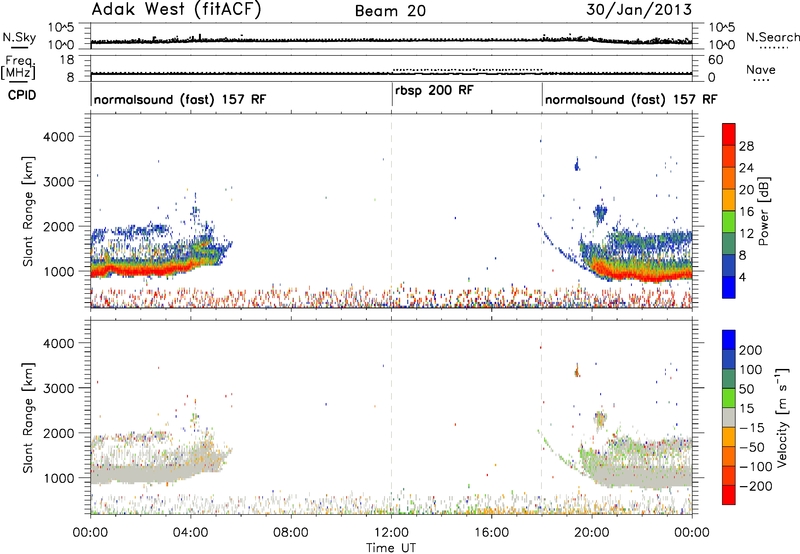Click the "16:00" time axis tick label
Screen dimensions: 800x554
pyautogui.click(x=491, y=533)
